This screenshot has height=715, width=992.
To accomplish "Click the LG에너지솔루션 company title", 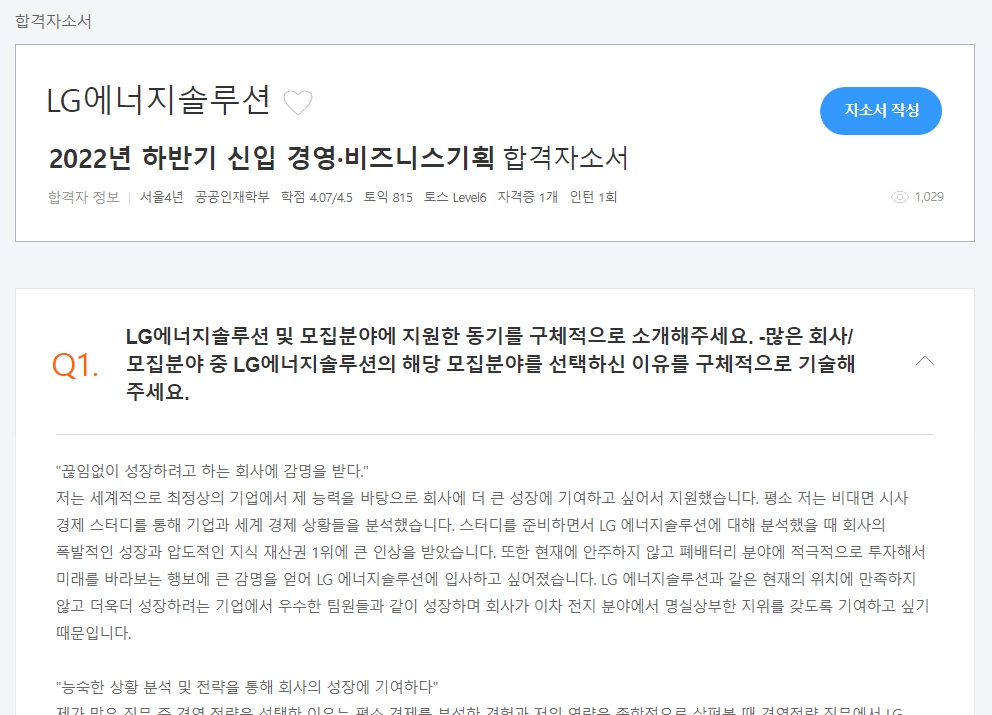I will click(159, 101).
